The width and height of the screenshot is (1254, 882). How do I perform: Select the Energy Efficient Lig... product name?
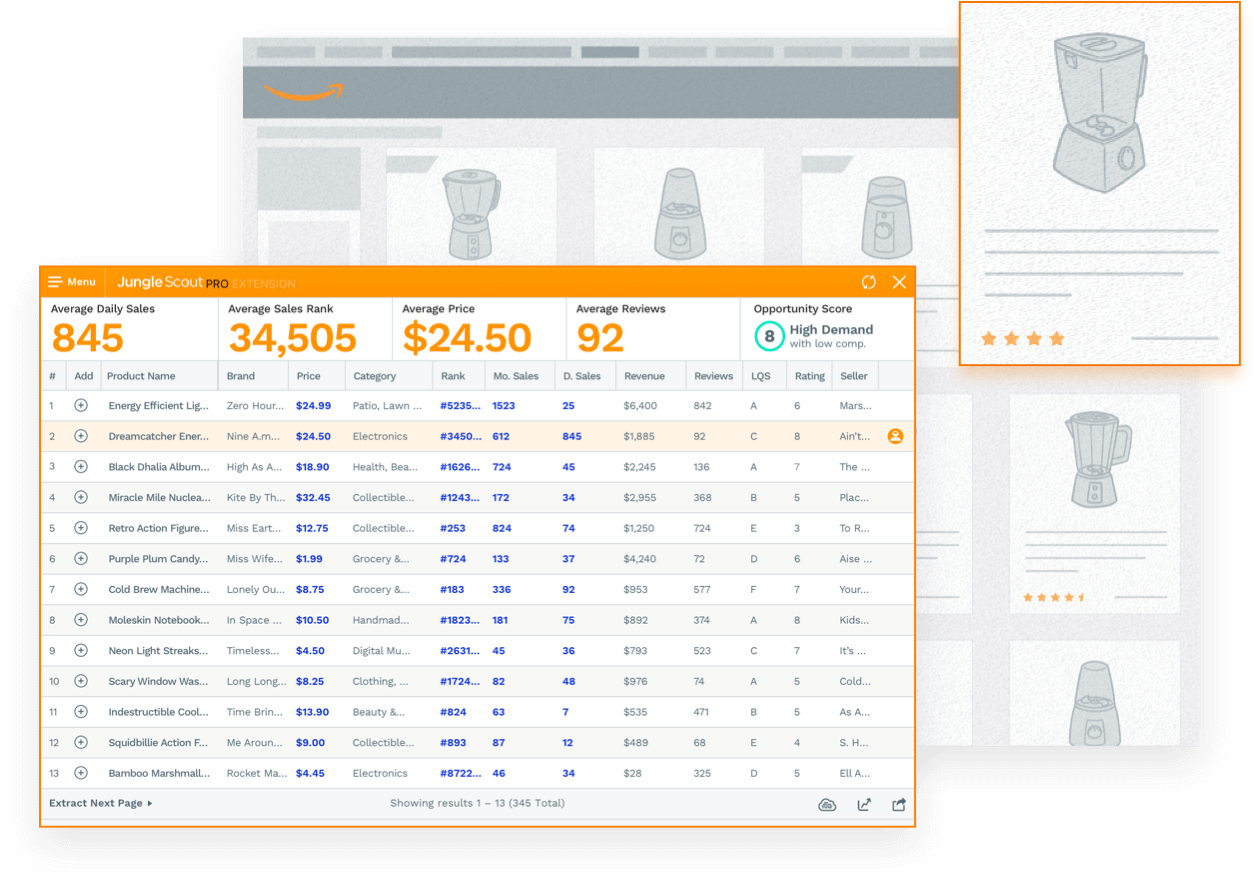(159, 406)
